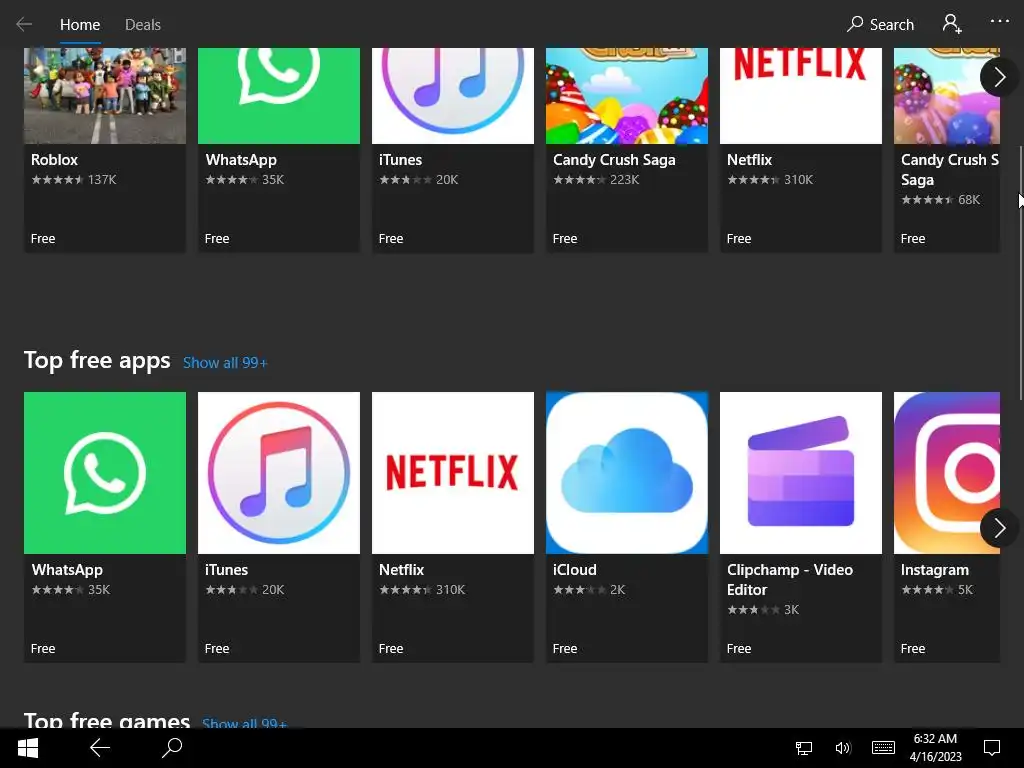
Task: Open the Clipchamp clapperboard icon
Action: (x=801, y=473)
